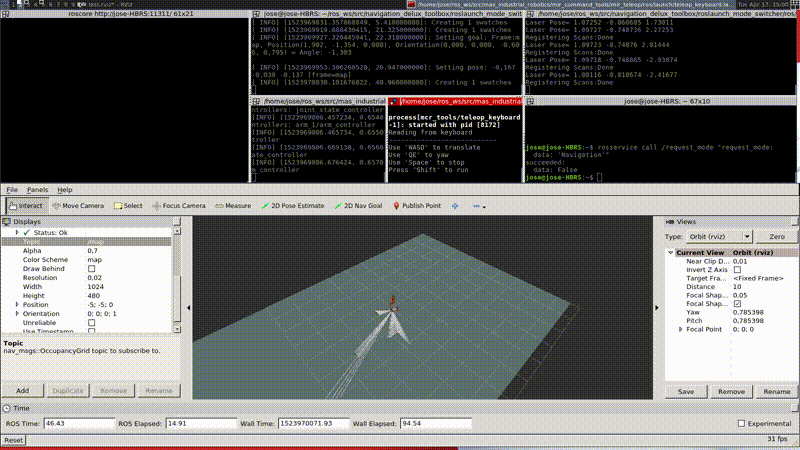Click the Zero button in Views
The height and width of the screenshot is (450, 800).
click(777, 237)
